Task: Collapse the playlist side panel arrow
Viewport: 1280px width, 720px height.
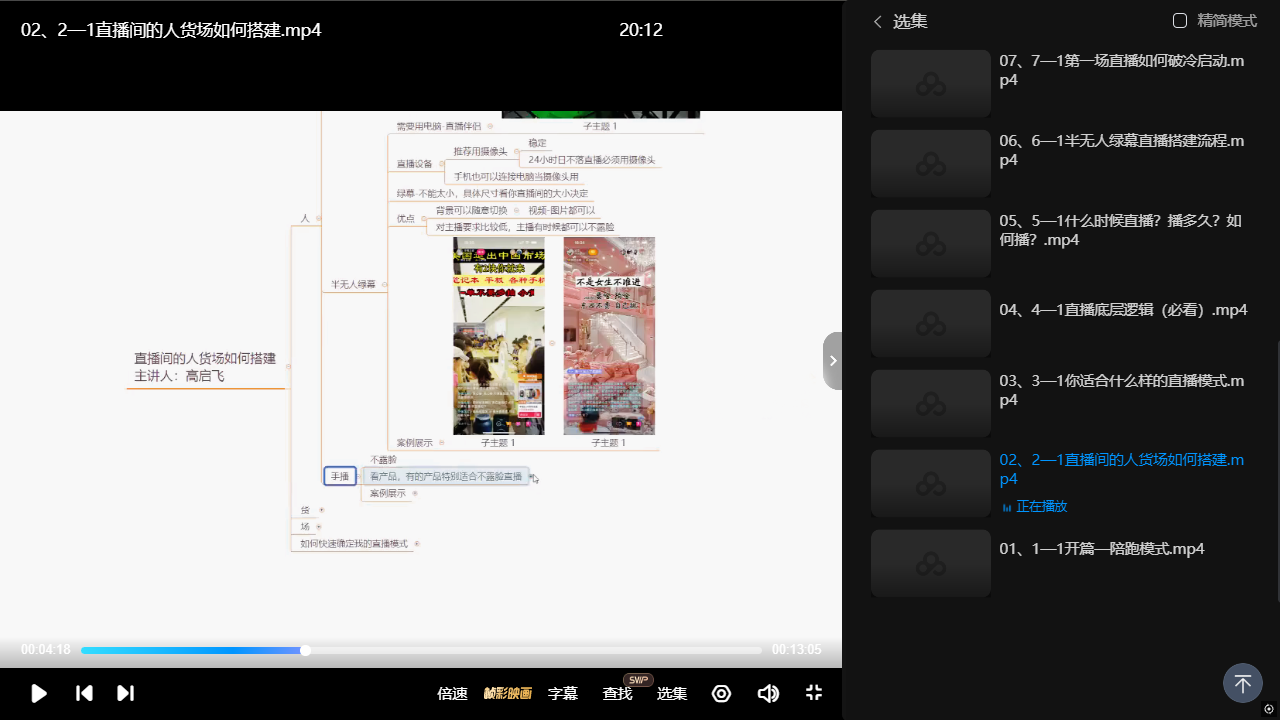Action: 832,360
